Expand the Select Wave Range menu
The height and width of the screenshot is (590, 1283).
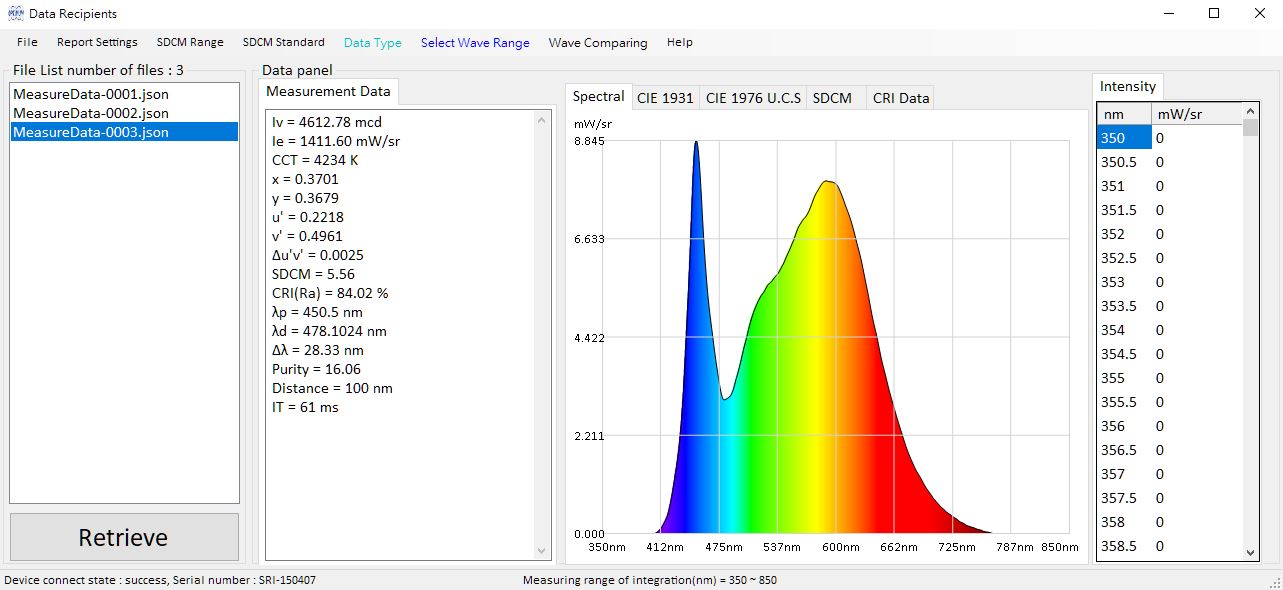475,43
